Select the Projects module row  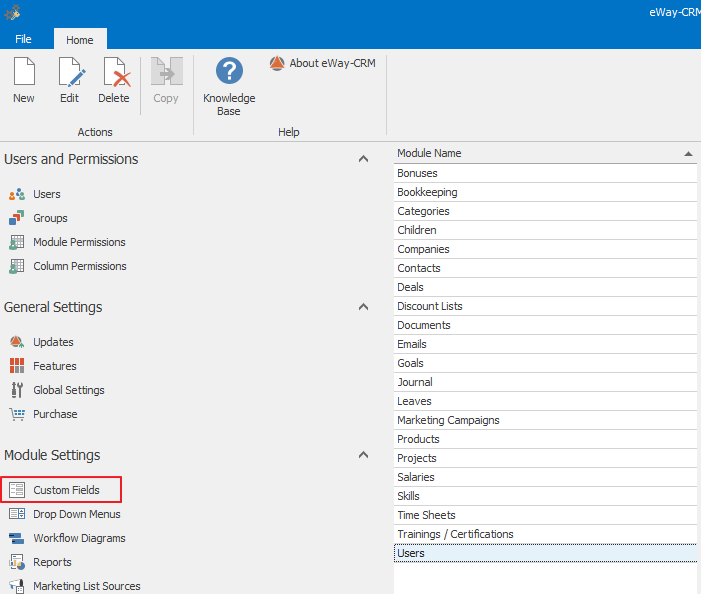point(545,458)
